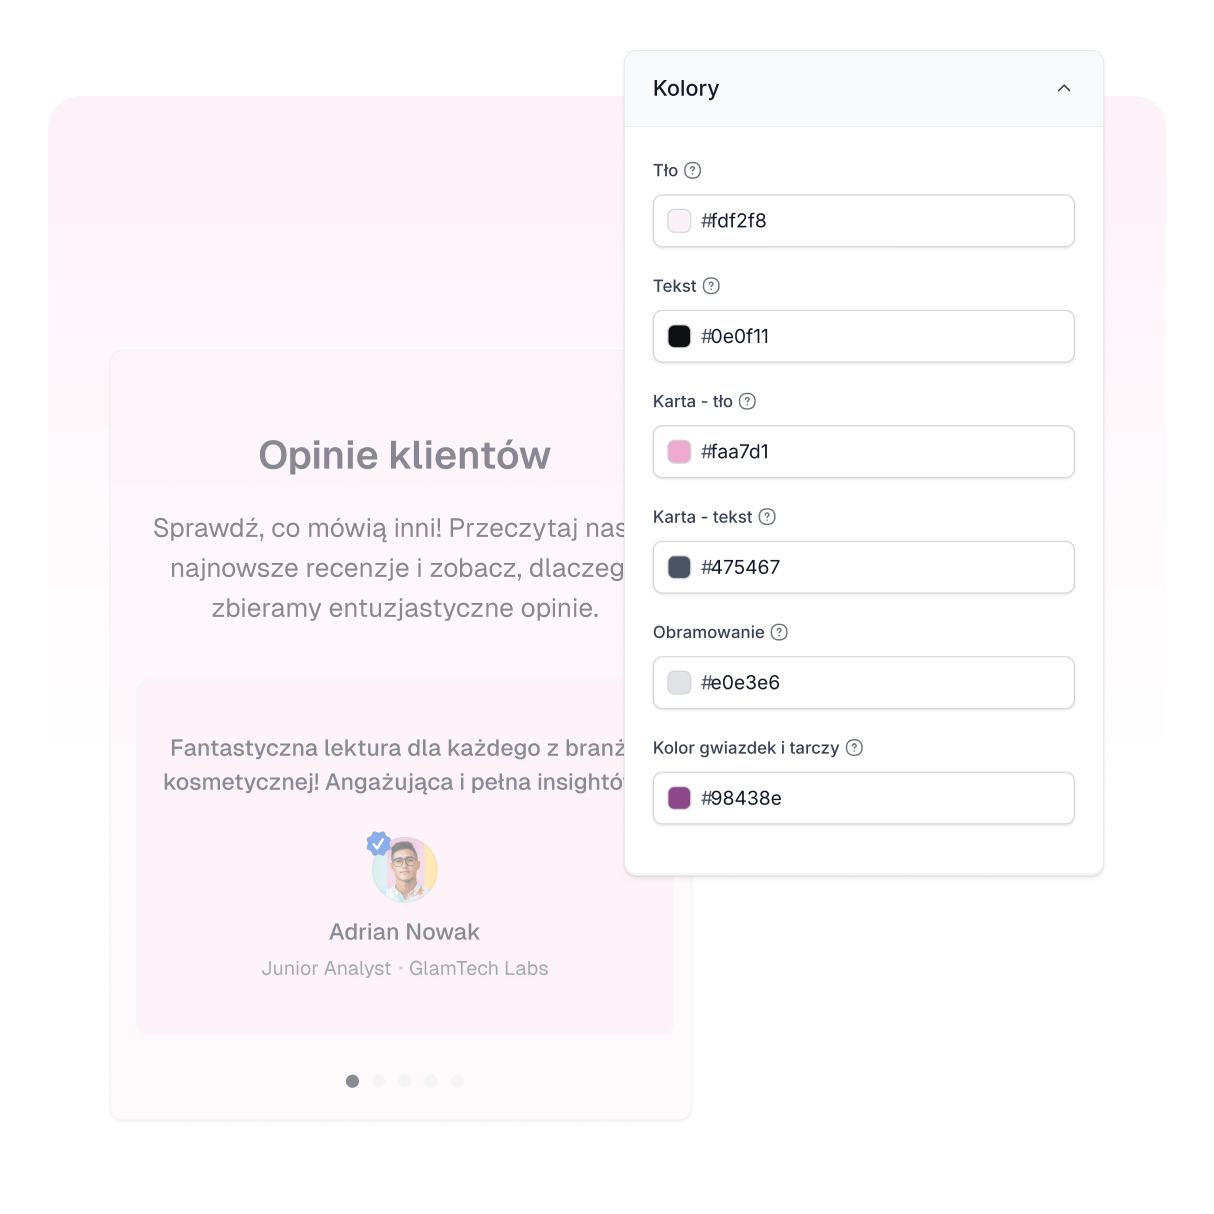1214x1214 pixels.
Task: Click the #475467 hex input field
Action: (864, 567)
